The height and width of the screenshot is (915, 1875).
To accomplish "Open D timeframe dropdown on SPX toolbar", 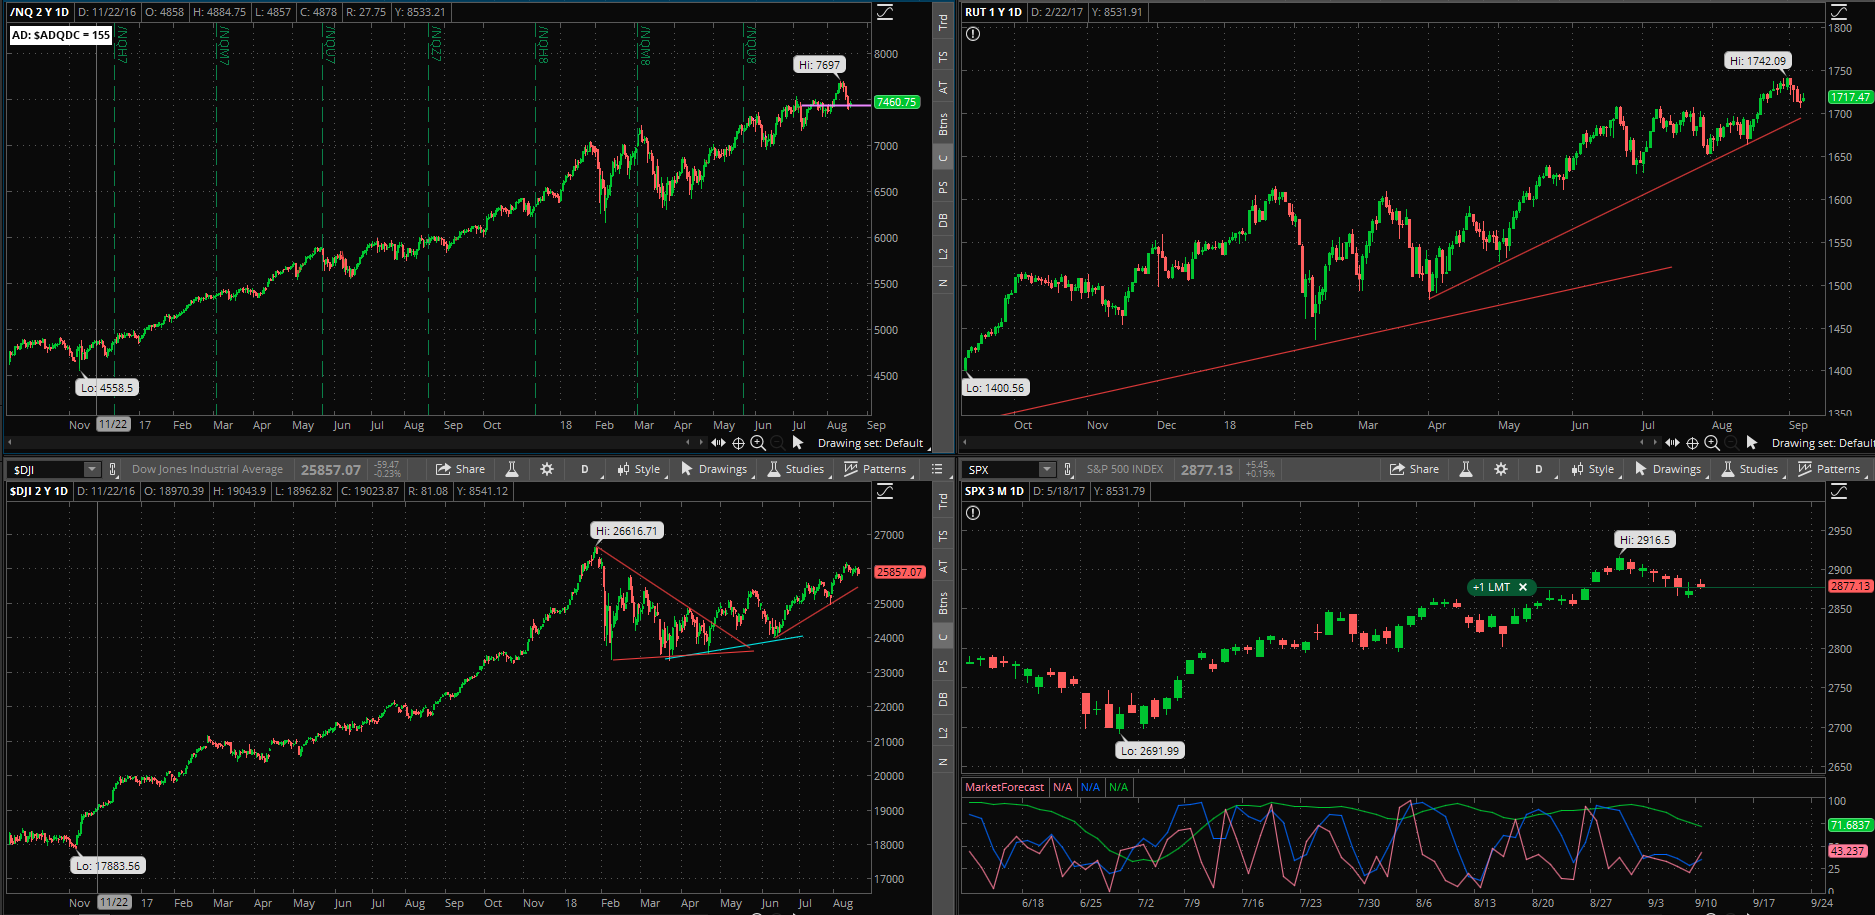I will coord(1541,469).
